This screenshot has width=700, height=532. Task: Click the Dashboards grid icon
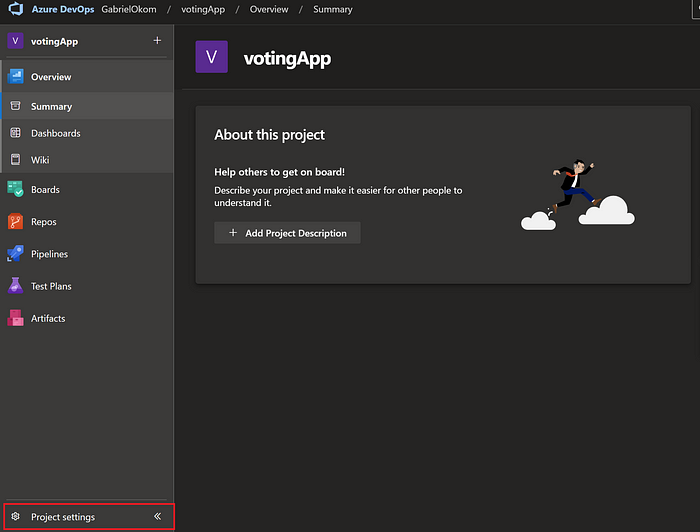point(15,133)
